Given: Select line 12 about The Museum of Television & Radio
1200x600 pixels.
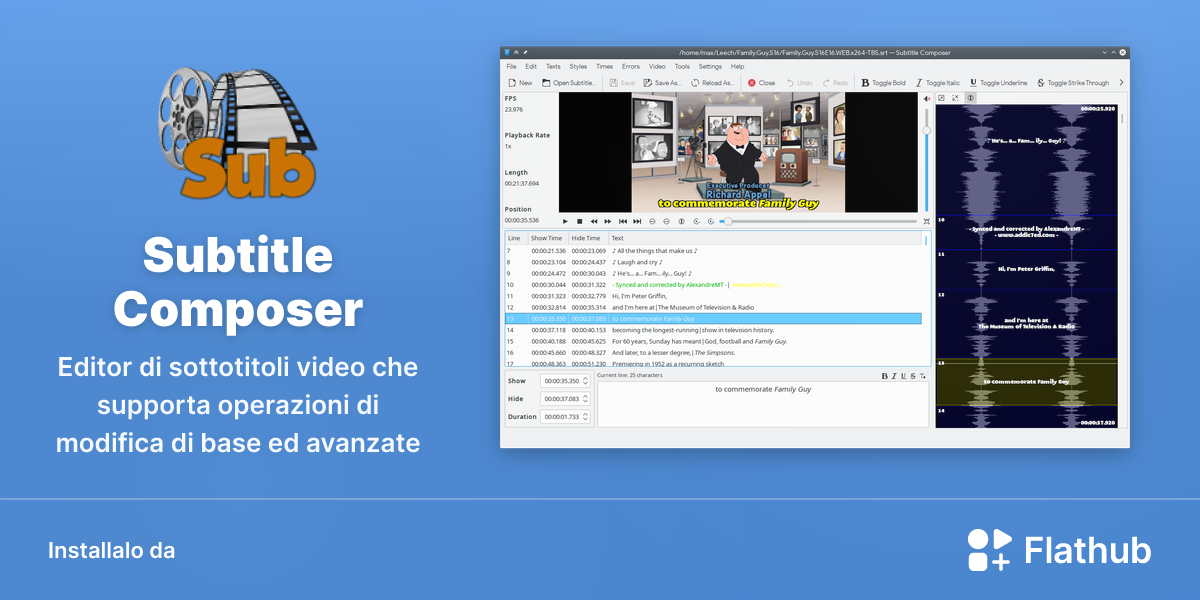Looking at the screenshot, I should 713,307.
